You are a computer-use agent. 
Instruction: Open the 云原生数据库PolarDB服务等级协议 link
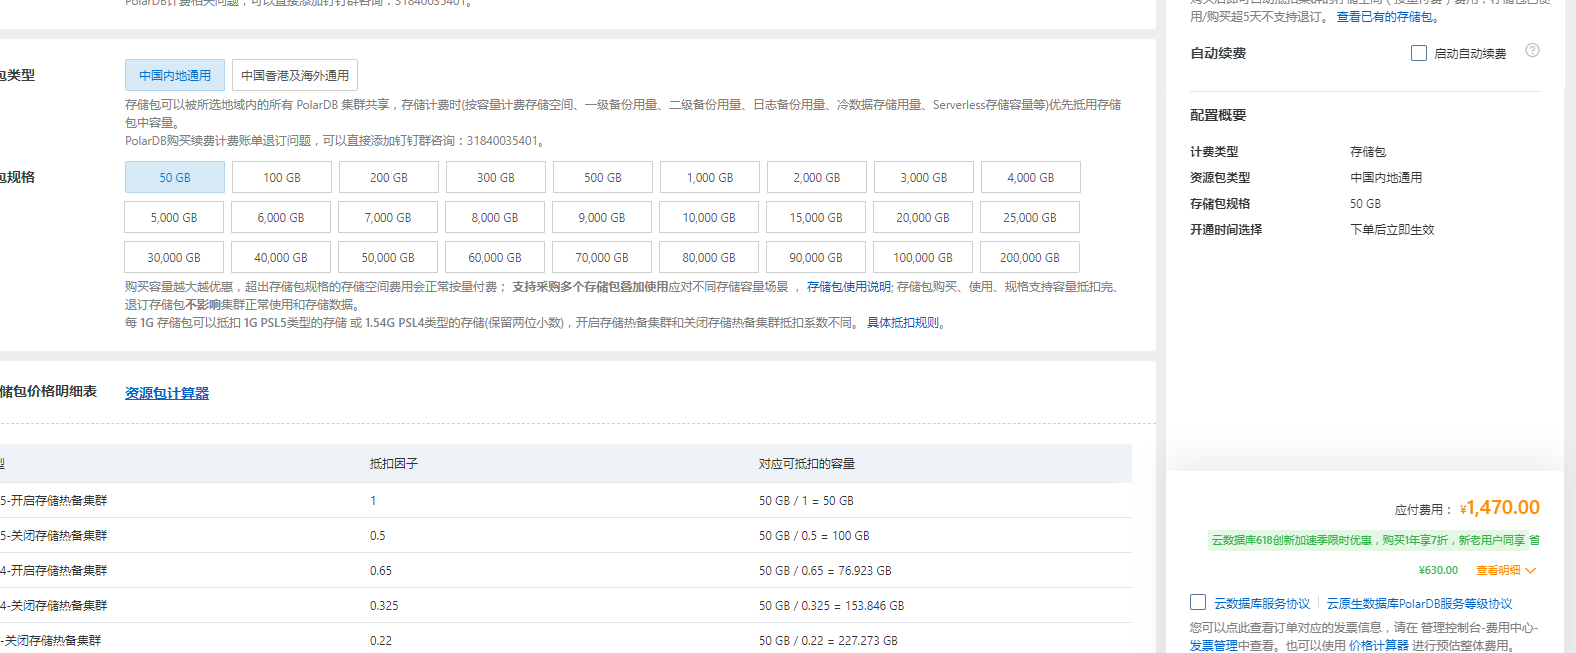(1419, 604)
